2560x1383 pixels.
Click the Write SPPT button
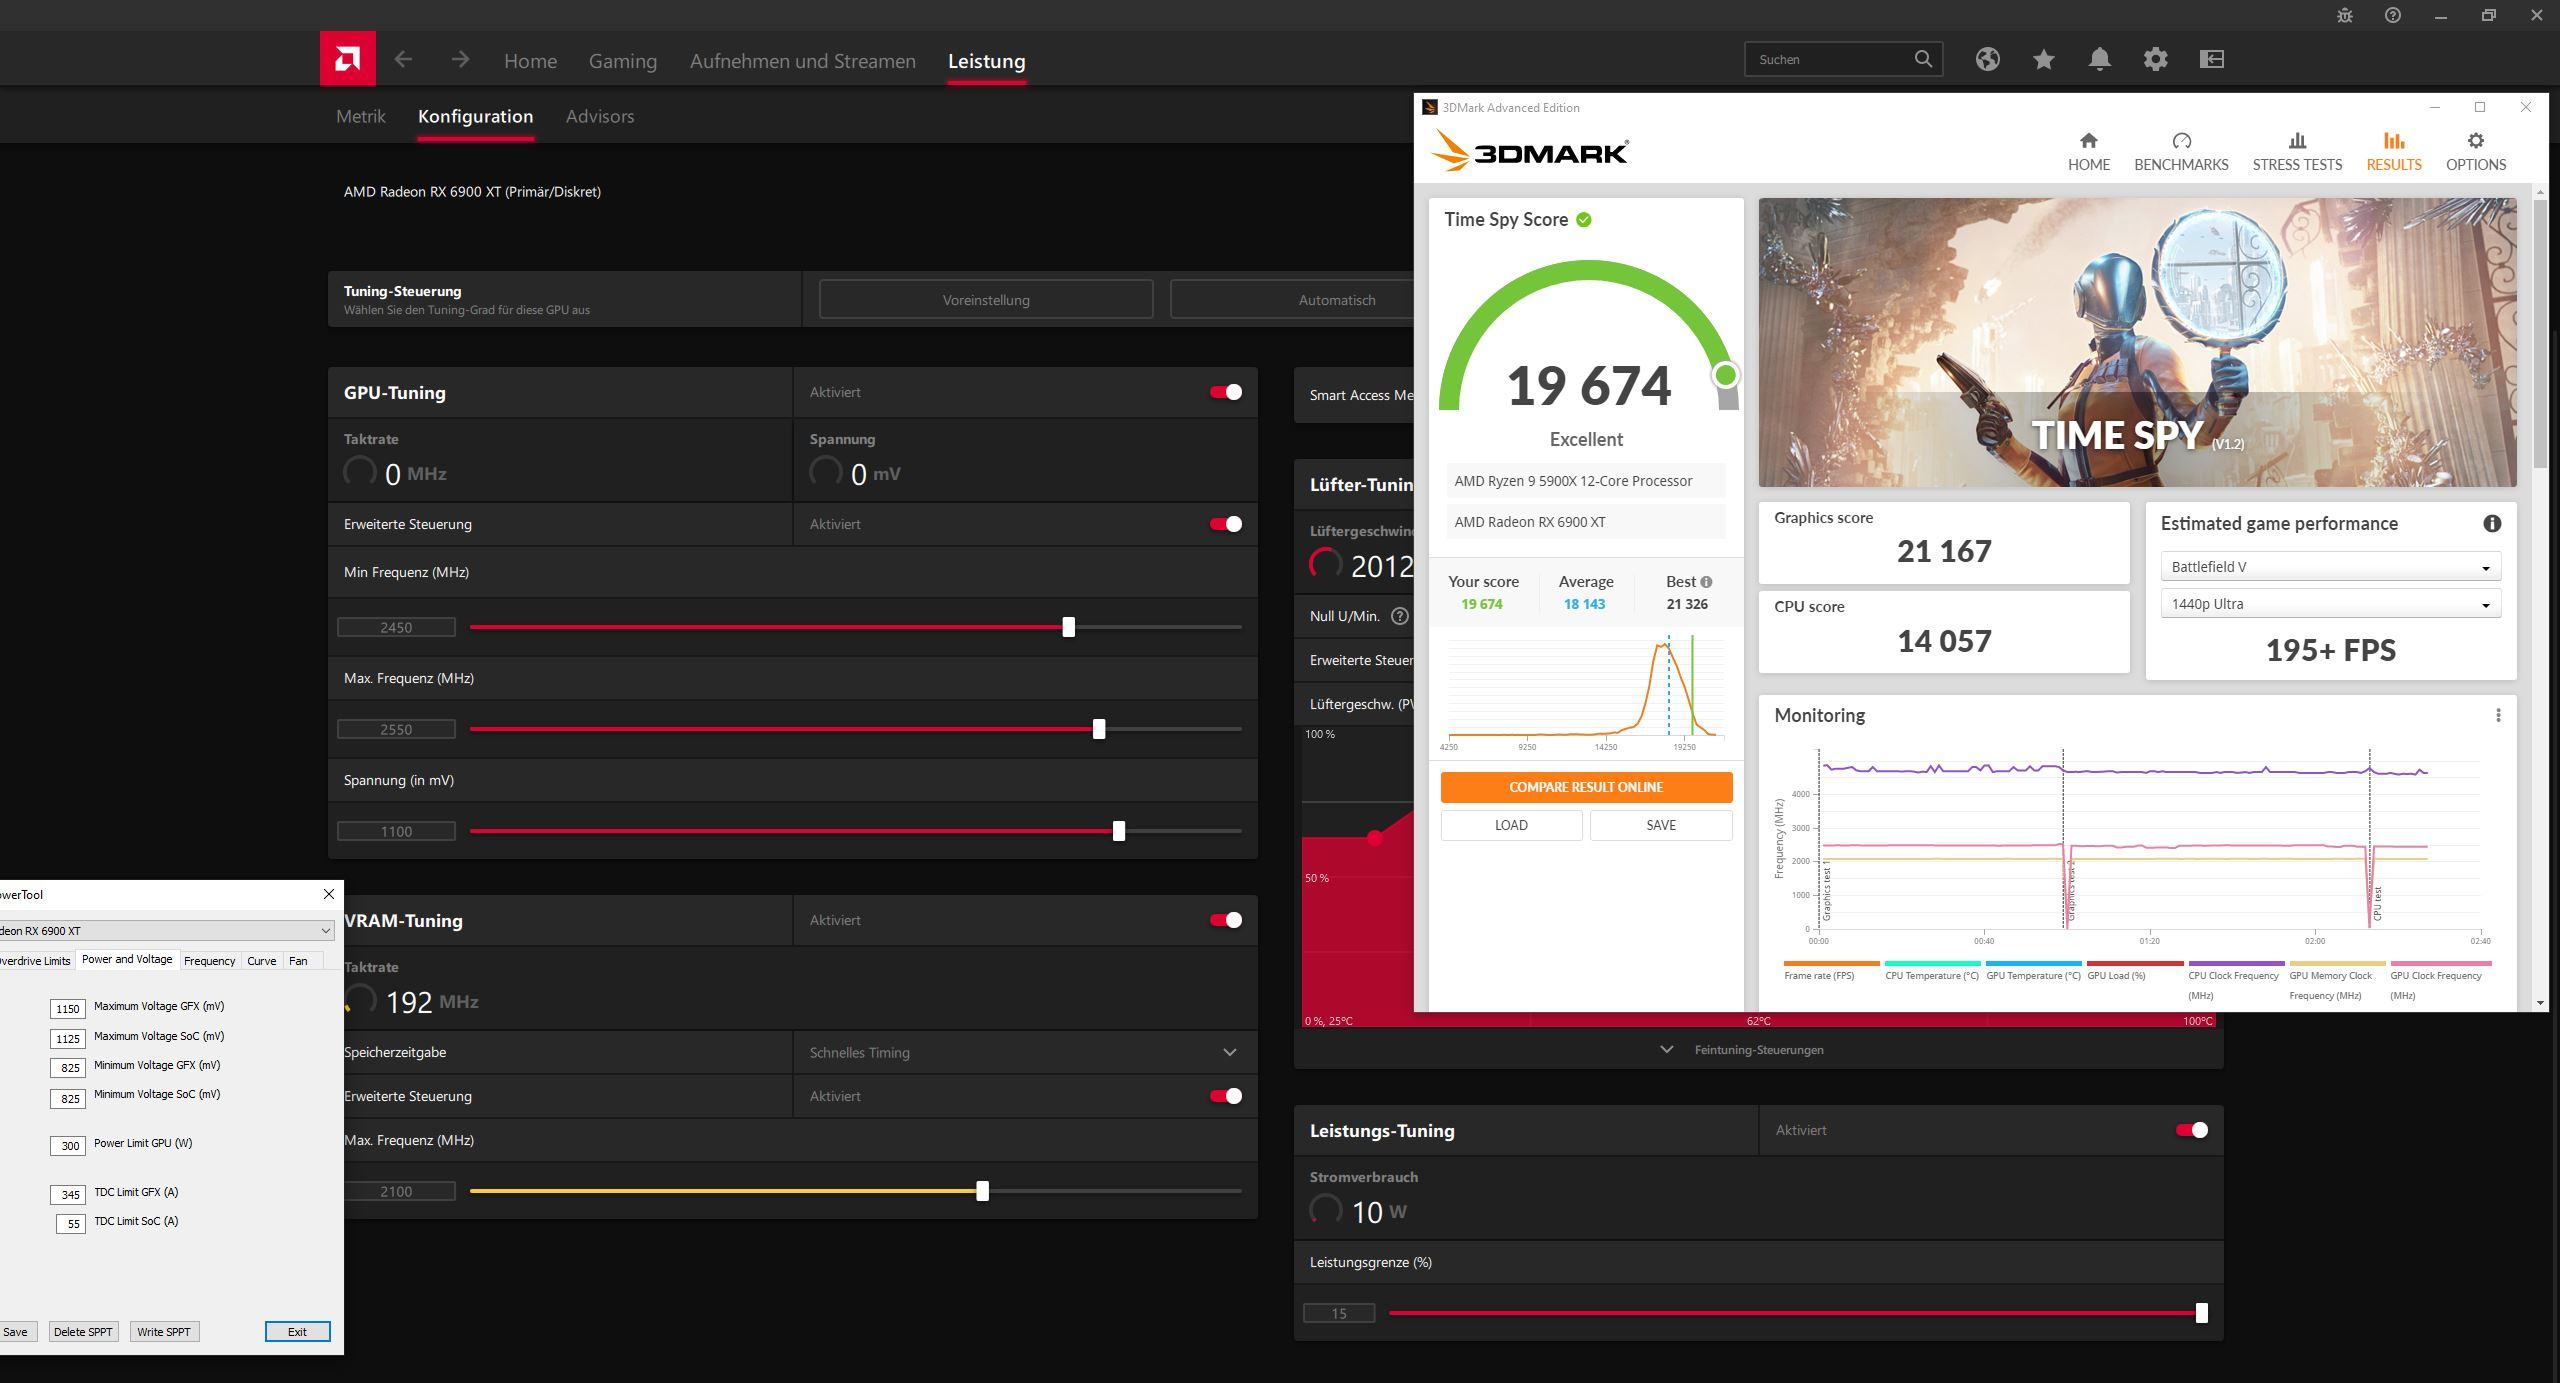coord(164,1332)
